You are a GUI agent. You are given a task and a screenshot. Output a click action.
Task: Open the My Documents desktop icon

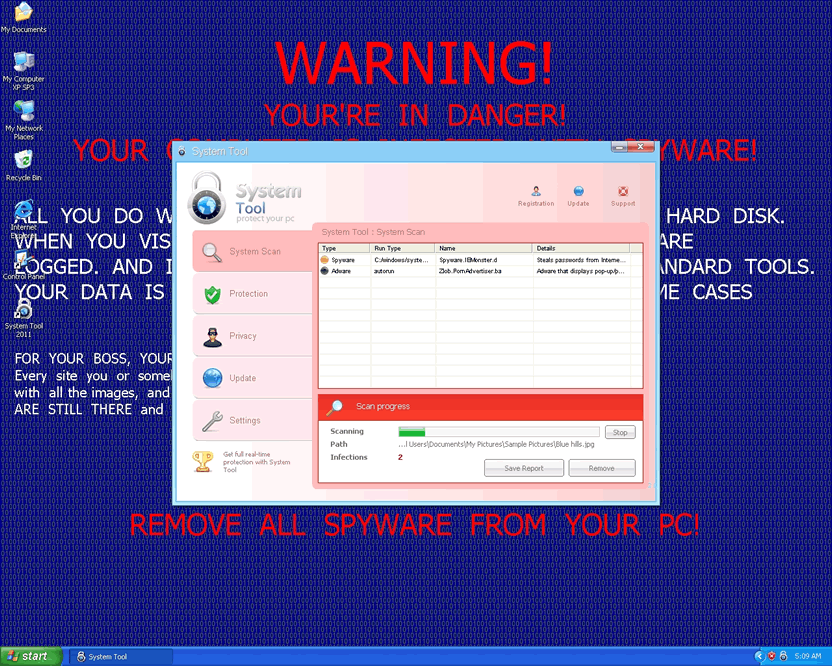pyautogui.click(x=23, y=16)
